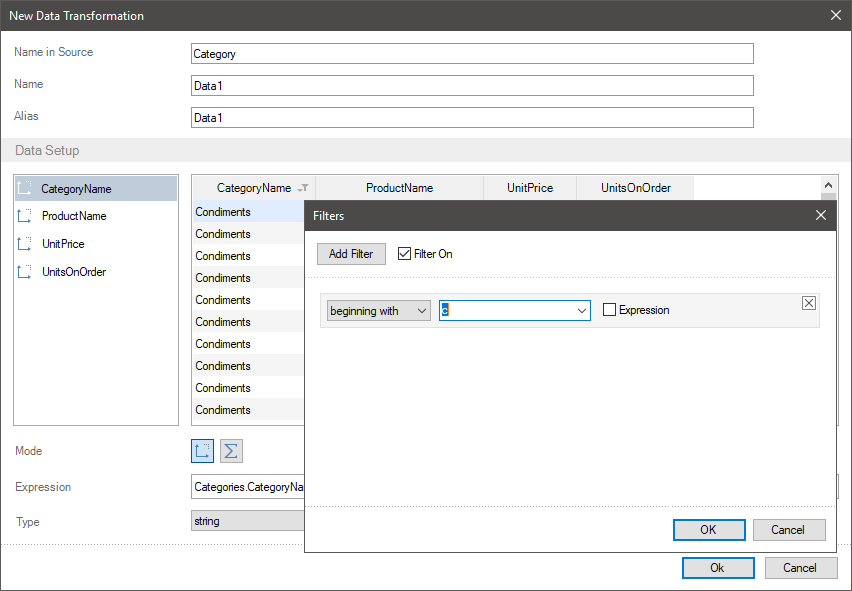852x591 pixels.
Task: Click the ProductName column header
Action: click(x=399, y=188)
